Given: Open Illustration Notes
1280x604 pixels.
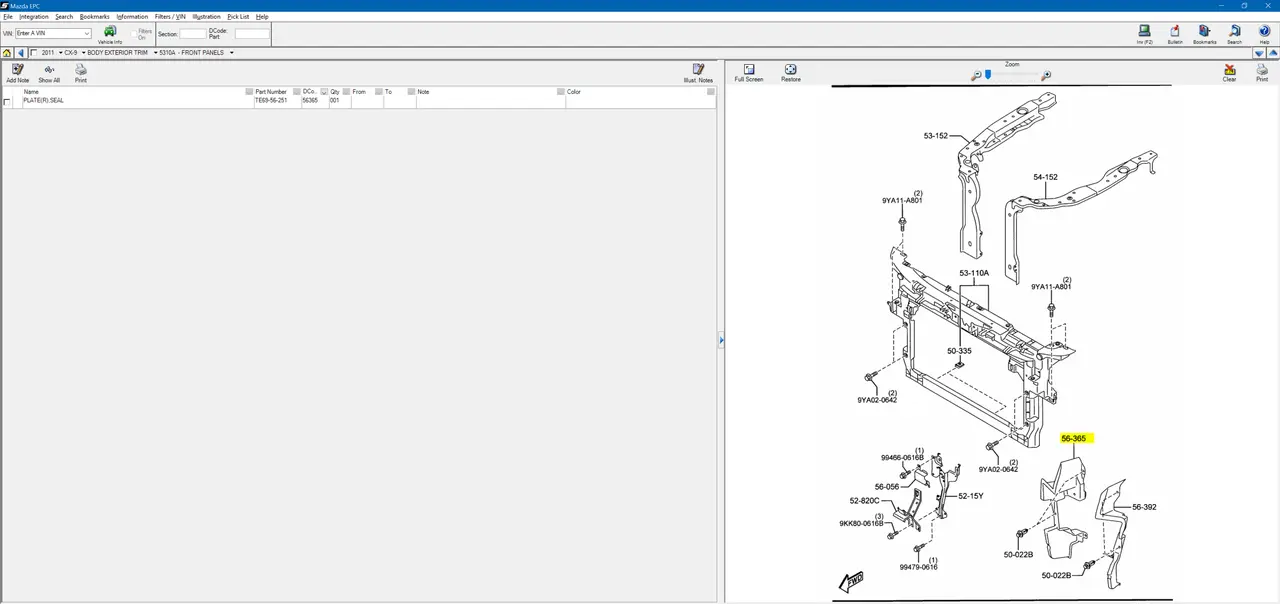Looking at the screenshot, I should (698, 70).
